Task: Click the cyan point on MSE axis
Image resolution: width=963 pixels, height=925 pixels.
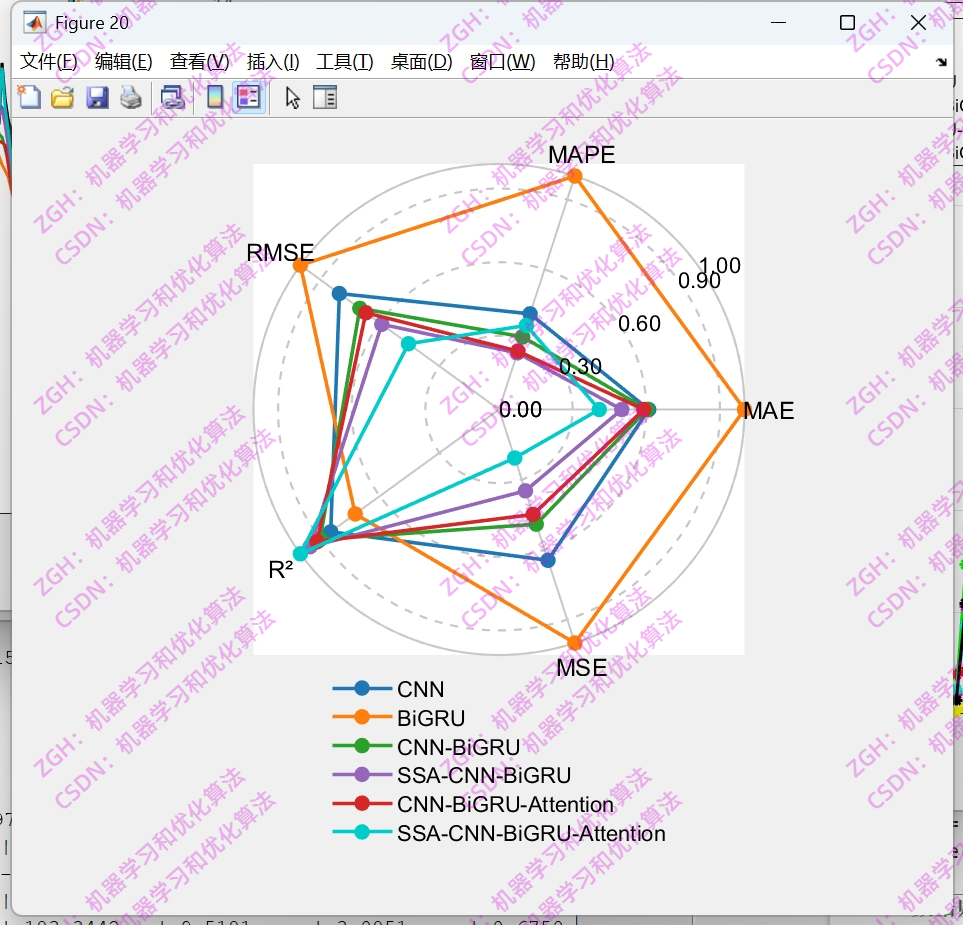Action: [515, 458]
